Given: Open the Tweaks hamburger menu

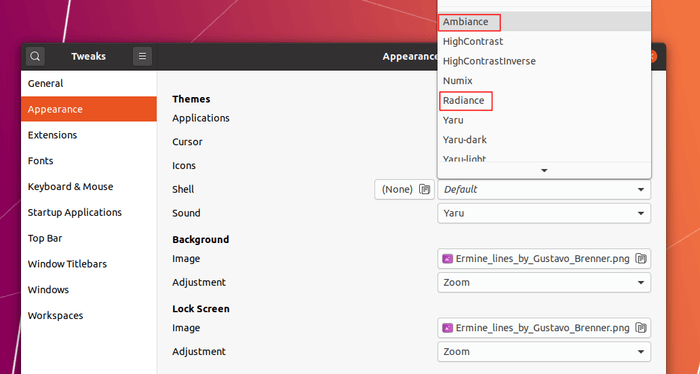Looking at the screenshot, I should click(142, 56).
